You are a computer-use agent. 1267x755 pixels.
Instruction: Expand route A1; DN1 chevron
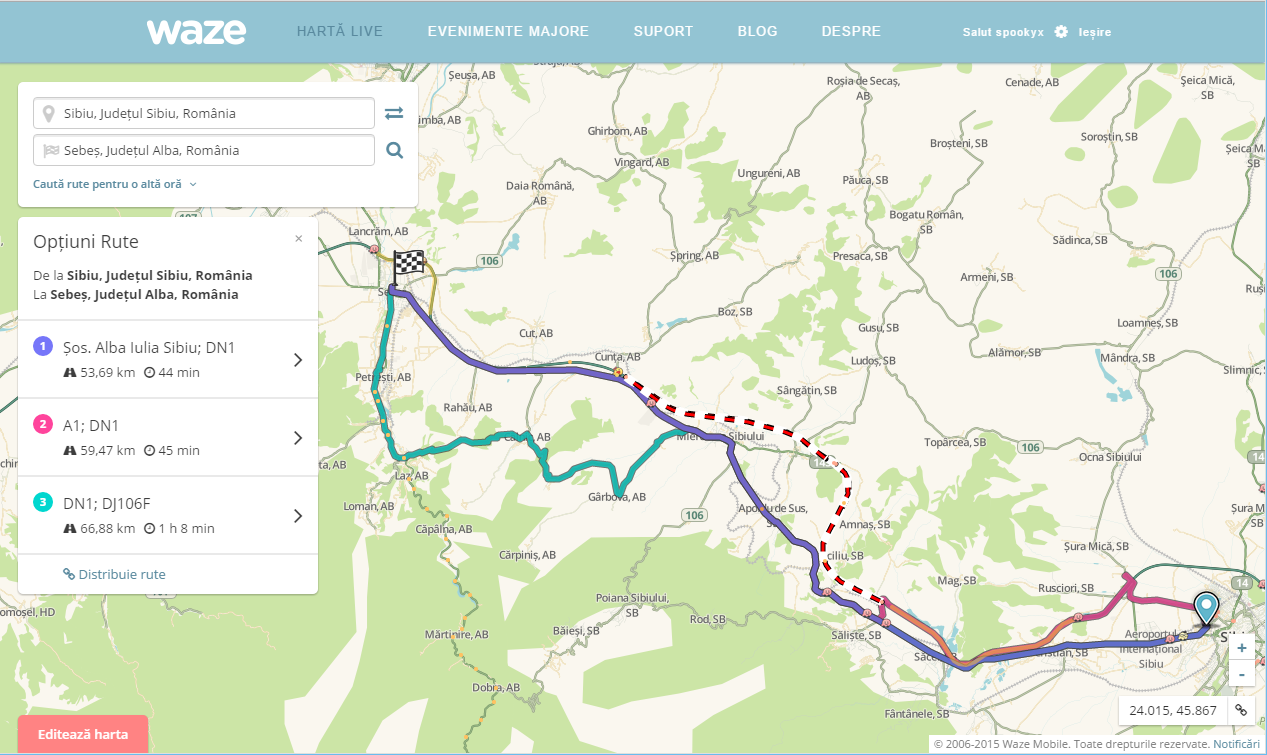297,438
